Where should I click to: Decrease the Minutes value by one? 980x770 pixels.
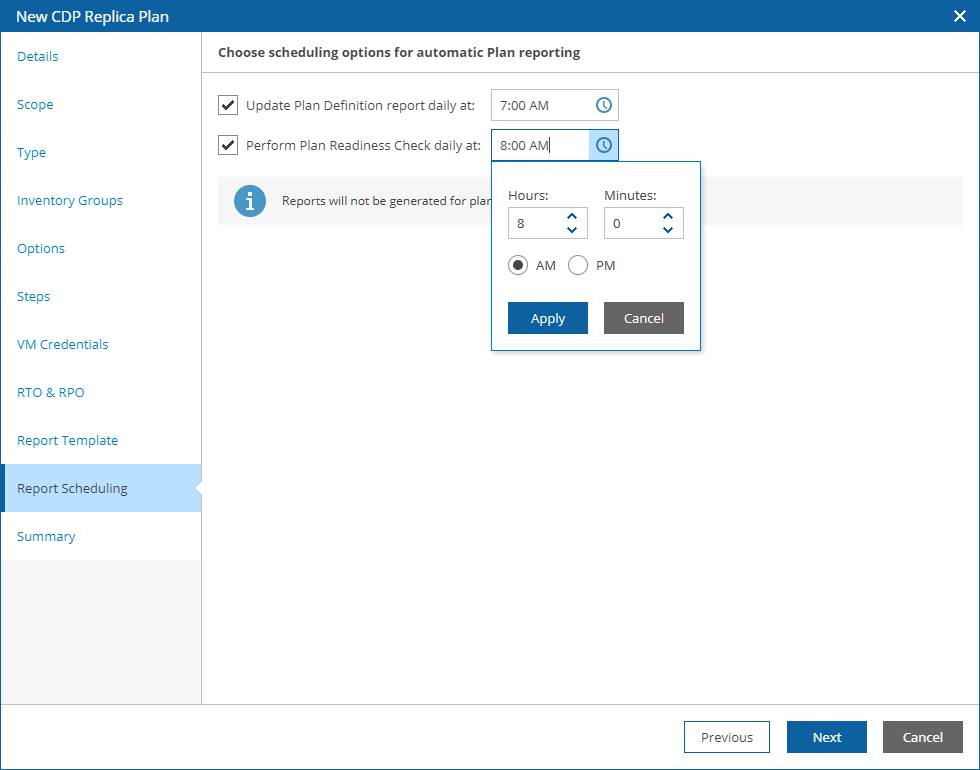[668, 230]
